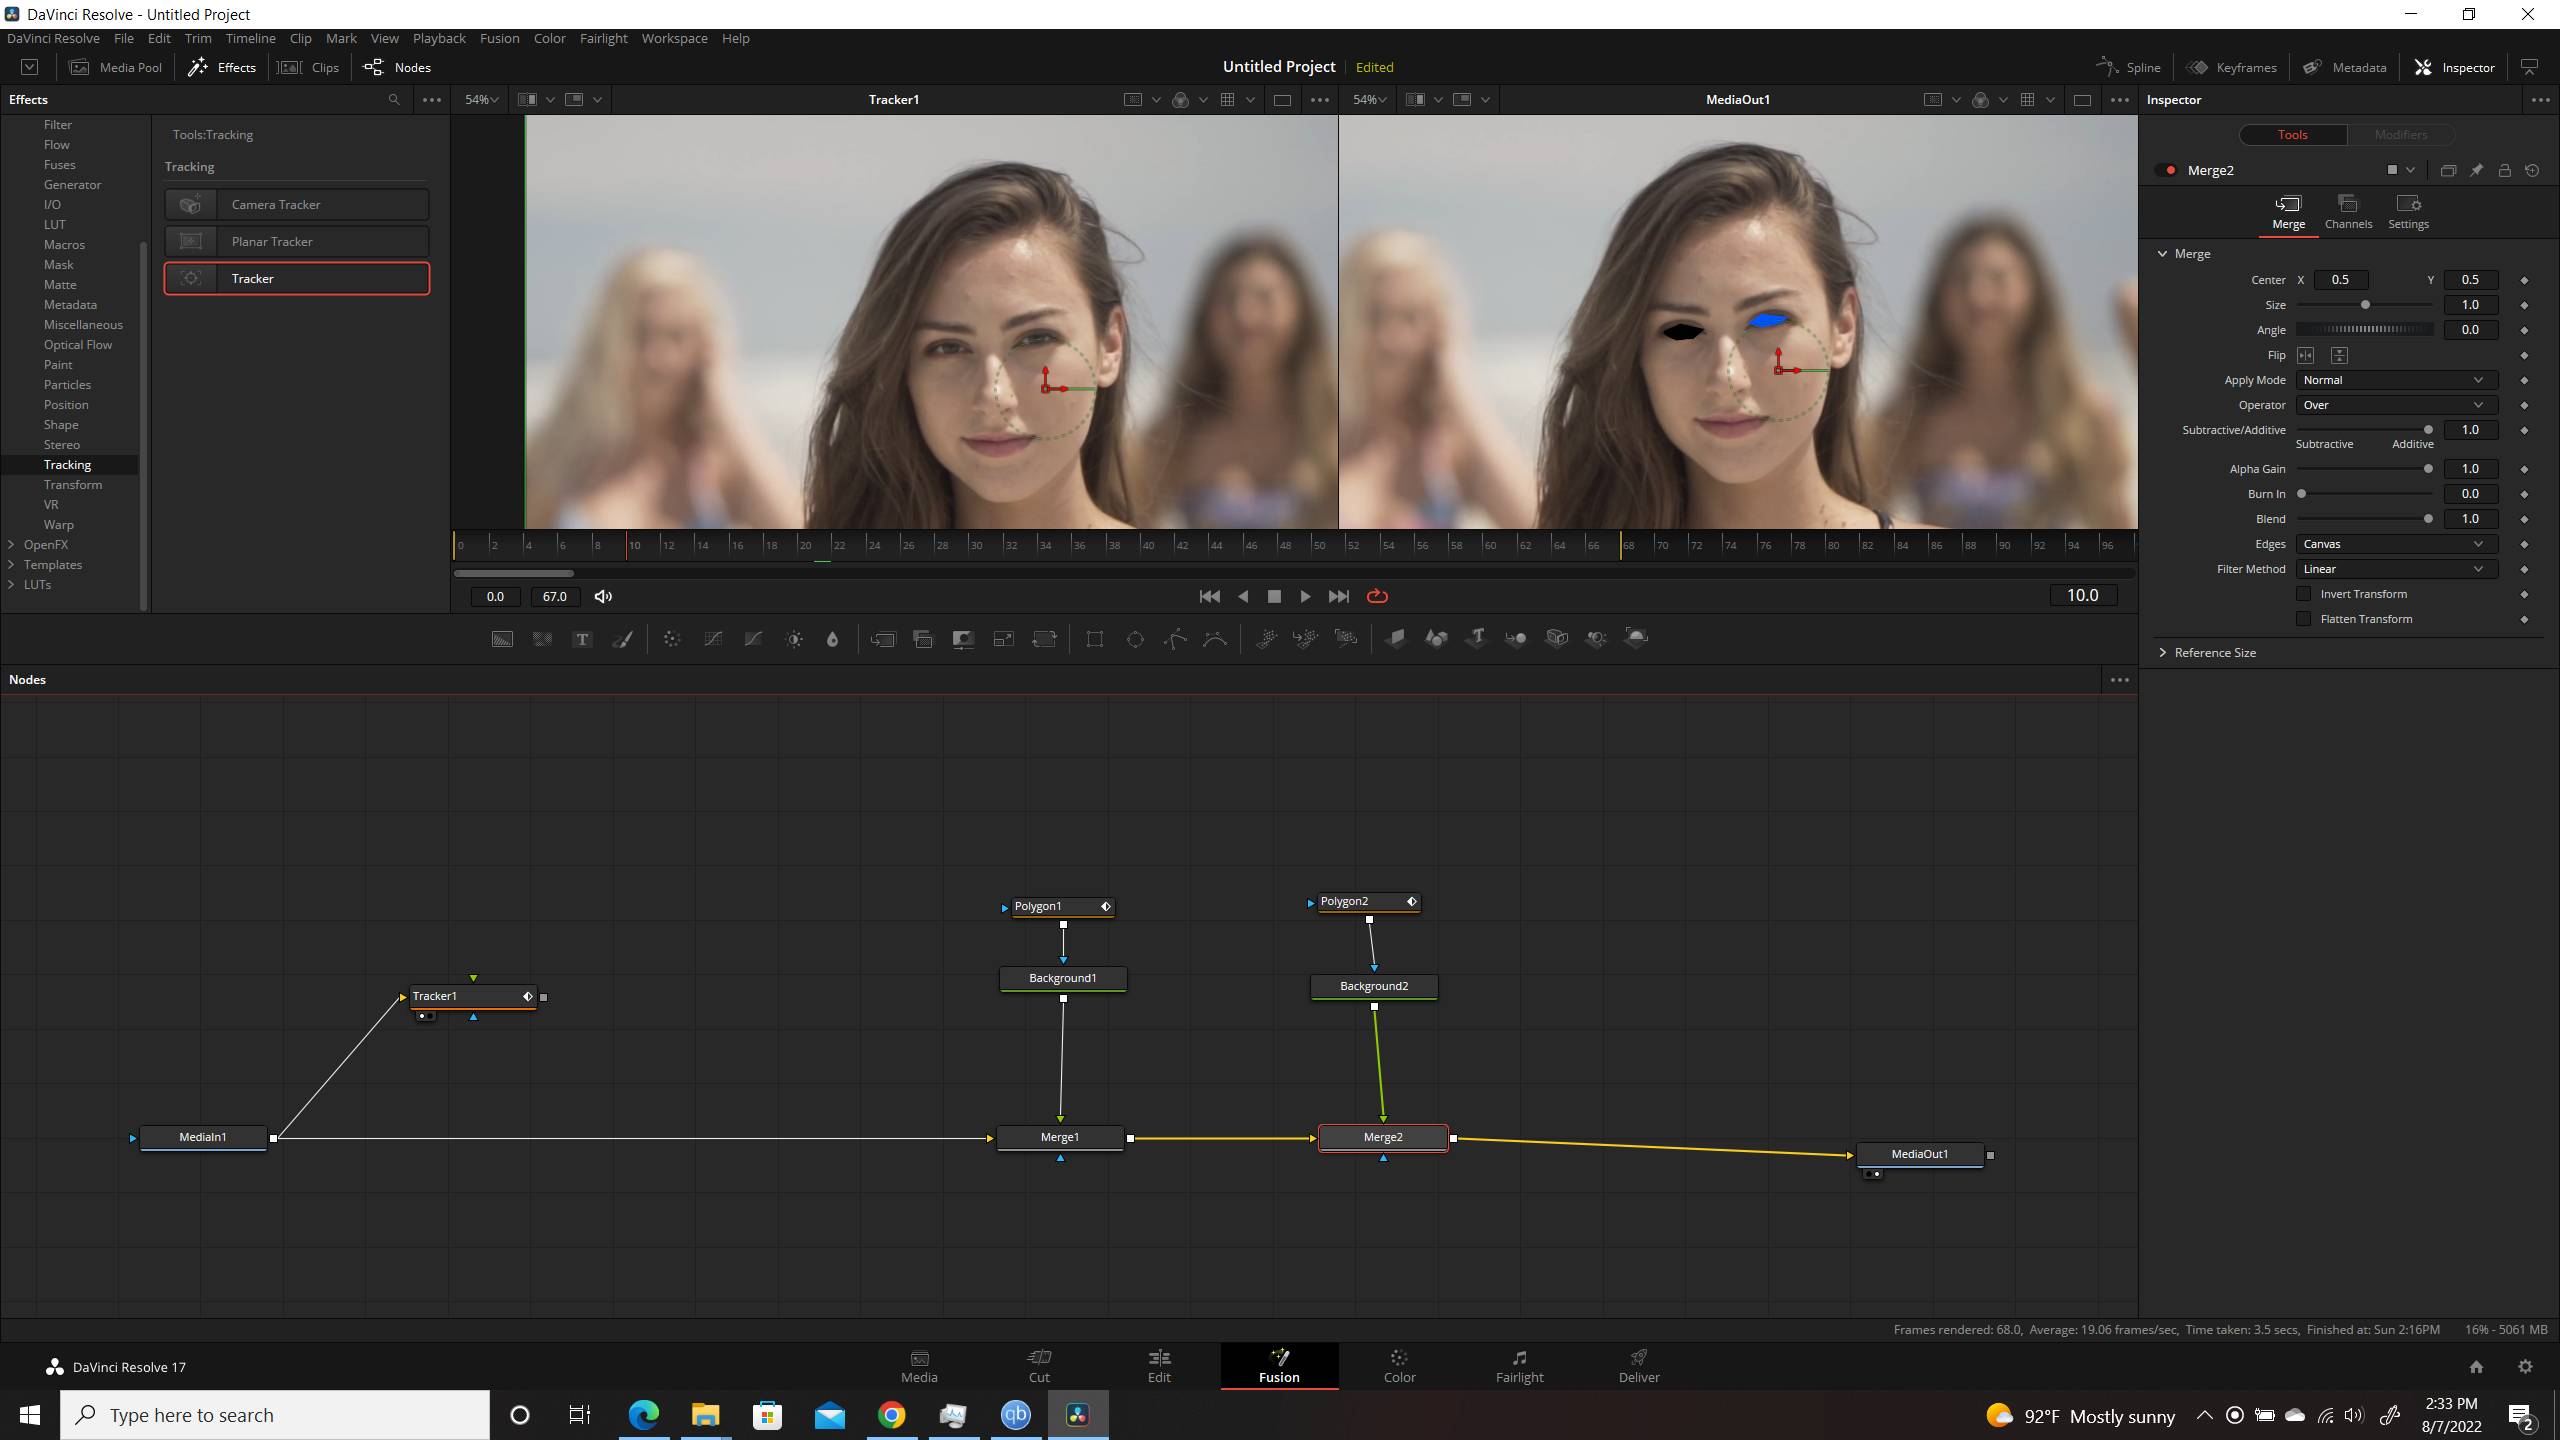Add a Matte Control node from toolbar

pos(963,639)
